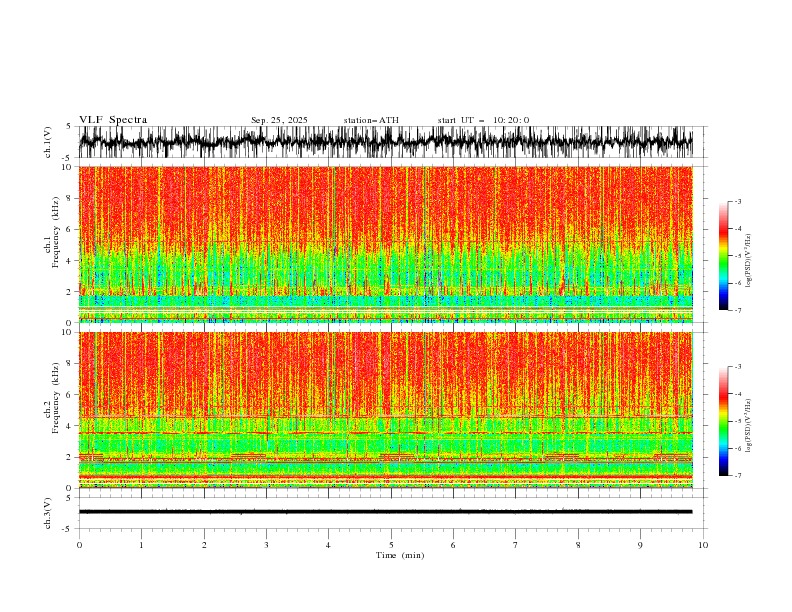The image size is (792, 612).
Task: Click the ch.2 'Frequency (kHz)' axis label
Action: point(56,398)
